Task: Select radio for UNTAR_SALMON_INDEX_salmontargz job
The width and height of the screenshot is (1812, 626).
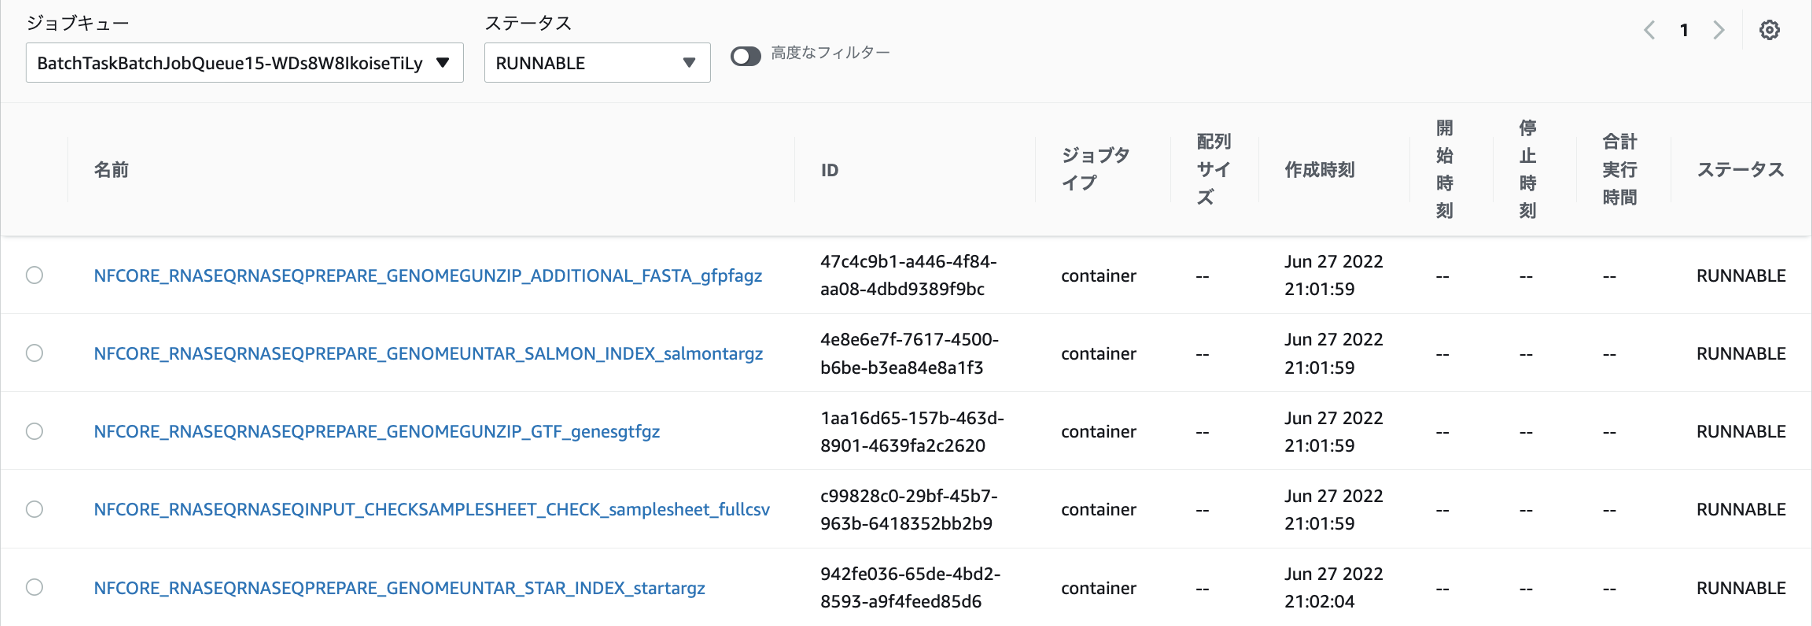Action: click(x=35, y=353)
